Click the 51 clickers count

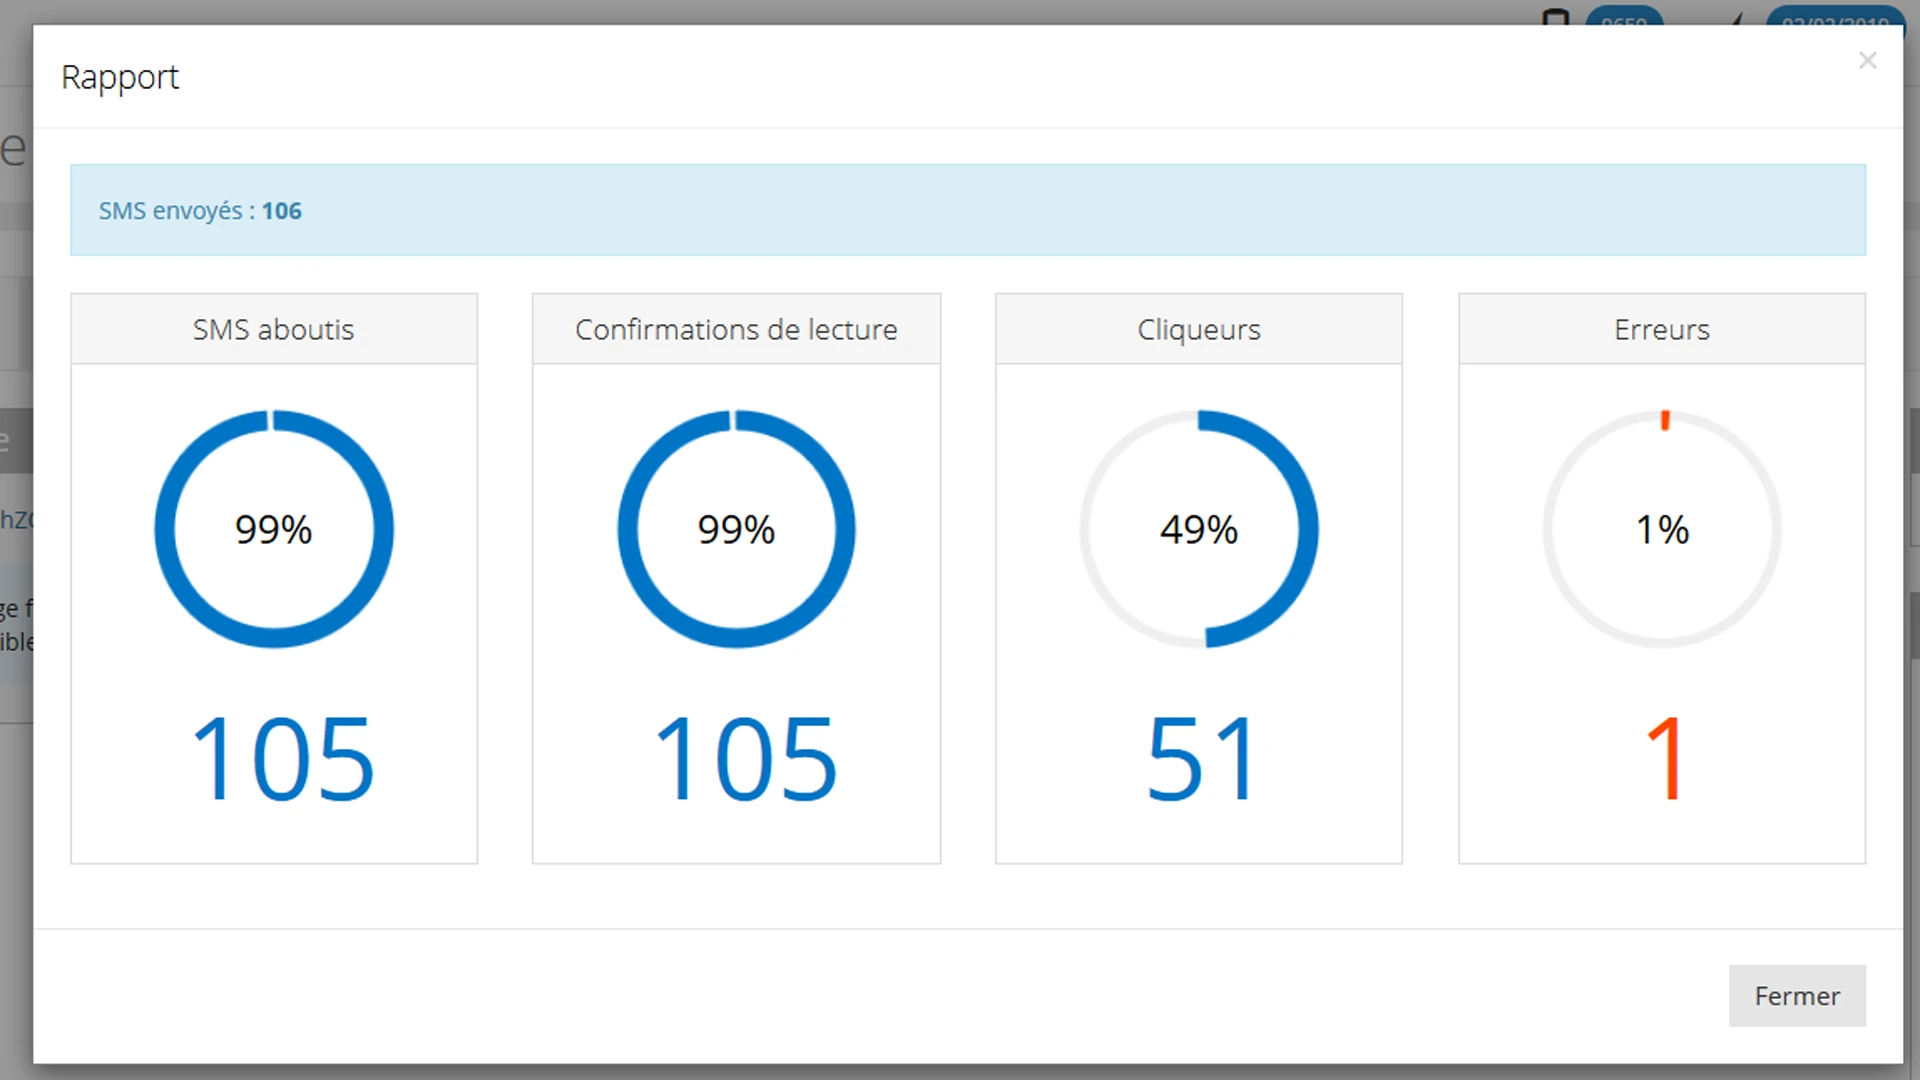point(1200,759)
